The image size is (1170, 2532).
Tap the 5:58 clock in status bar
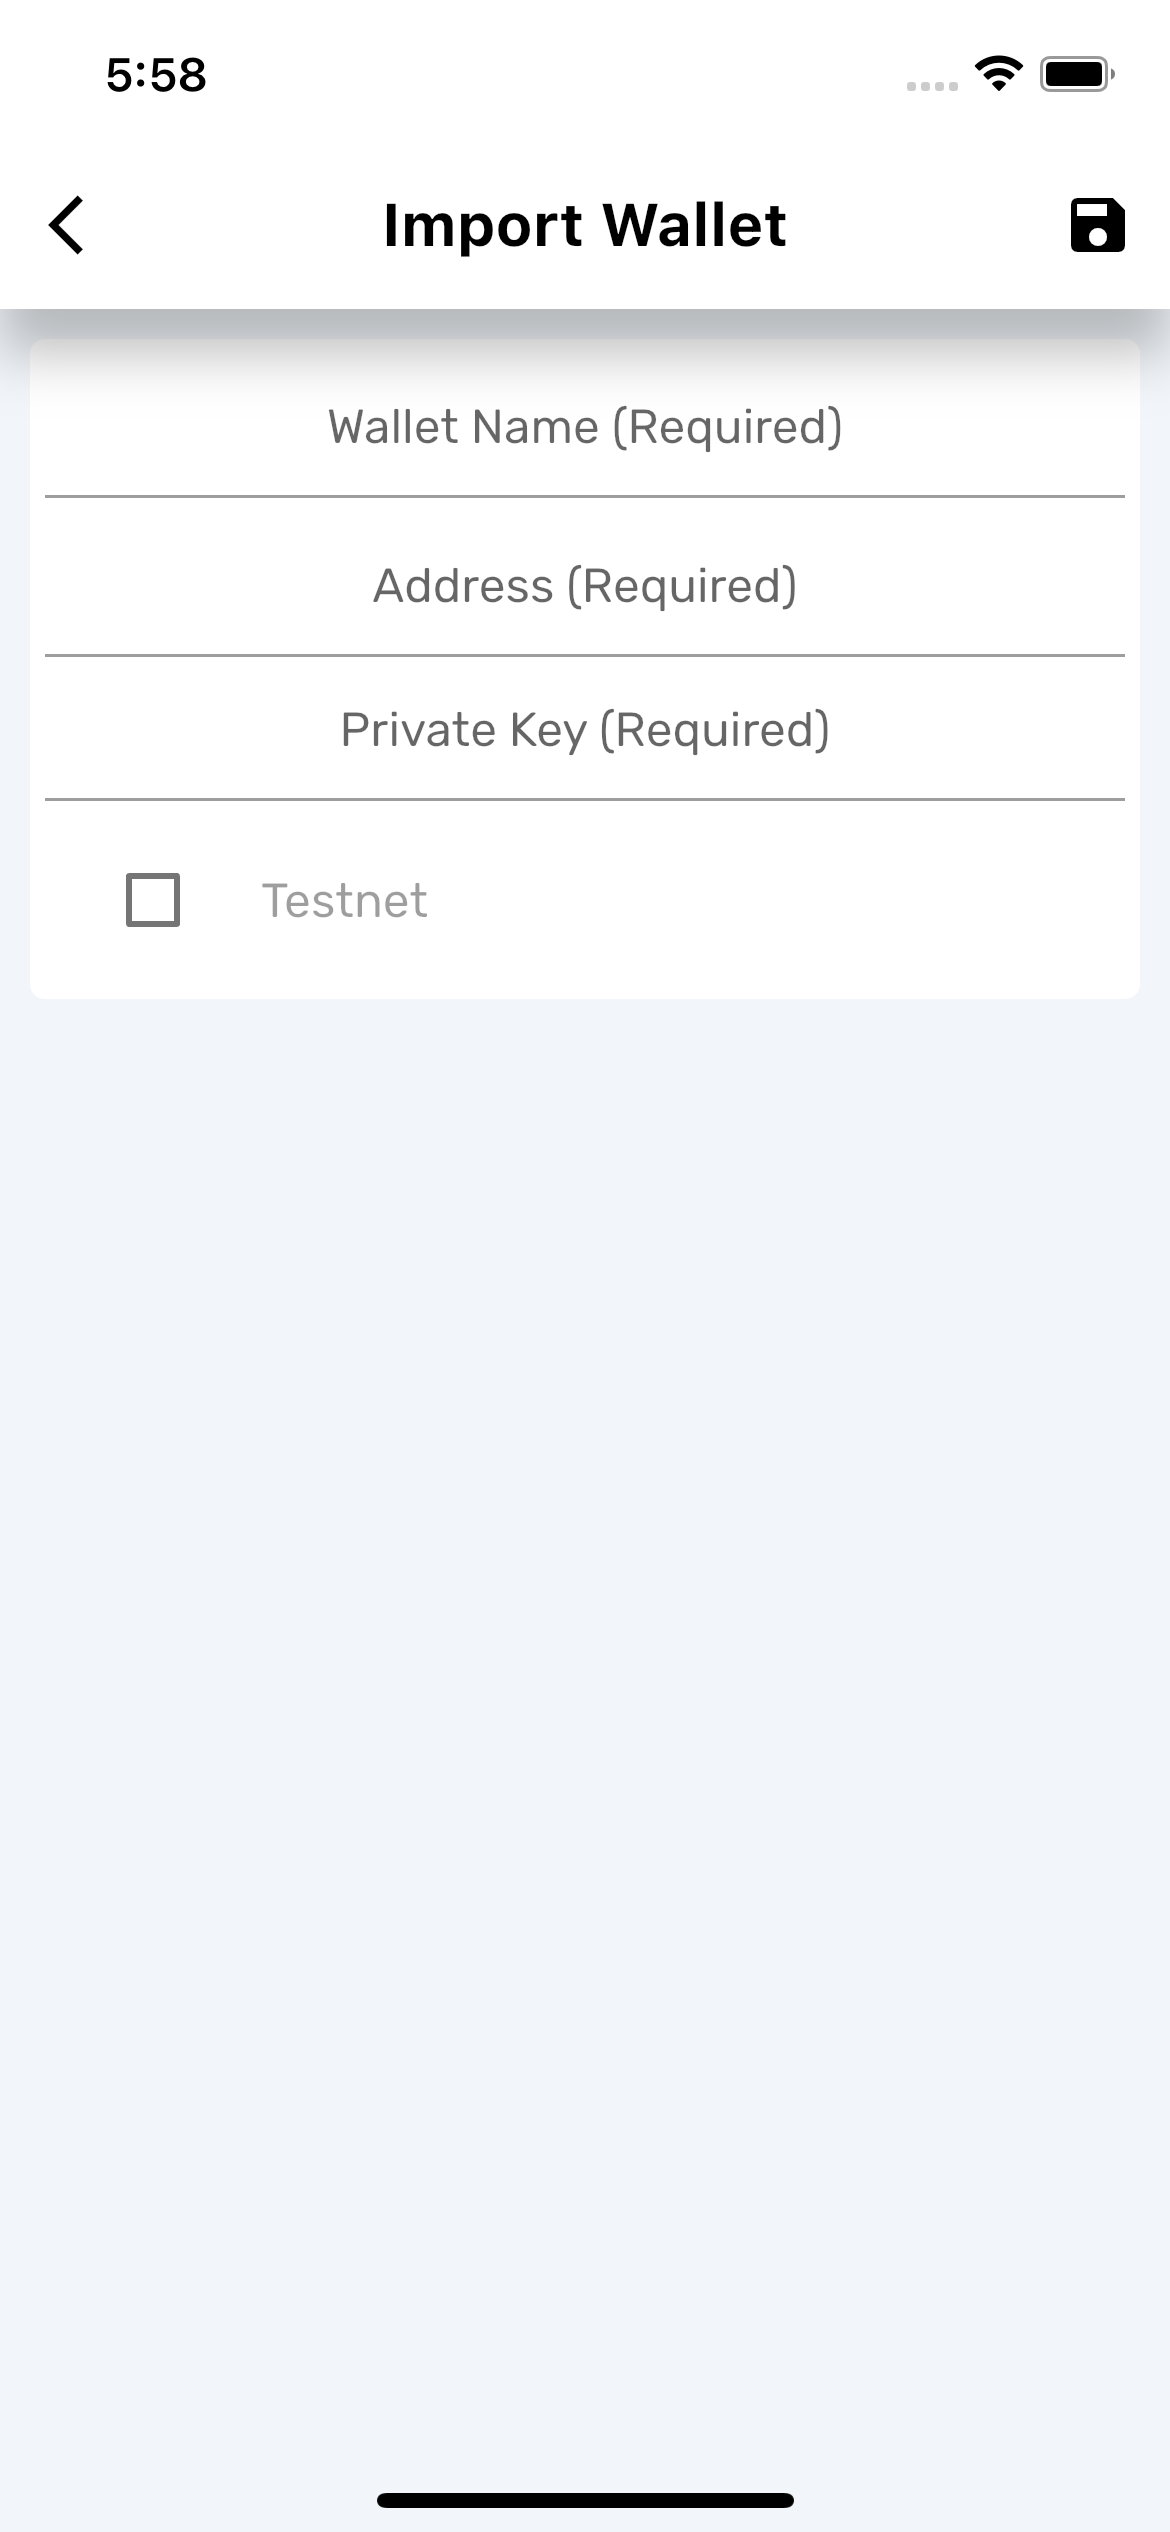156,75
